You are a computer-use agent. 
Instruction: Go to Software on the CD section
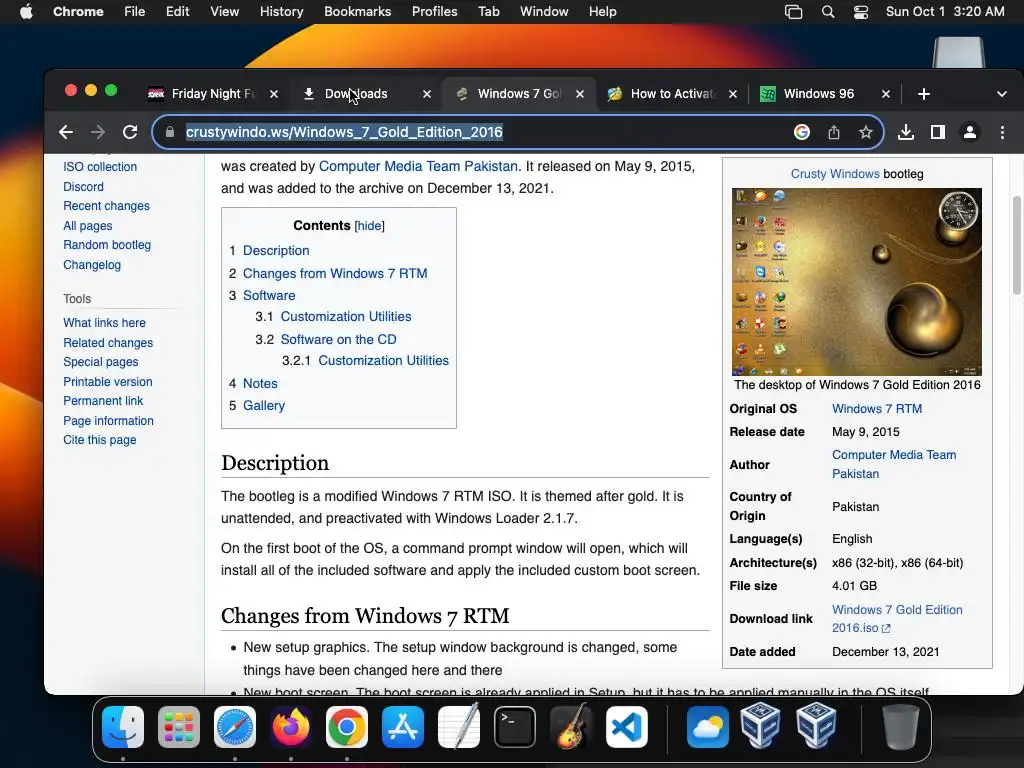[x=338, y=340]
